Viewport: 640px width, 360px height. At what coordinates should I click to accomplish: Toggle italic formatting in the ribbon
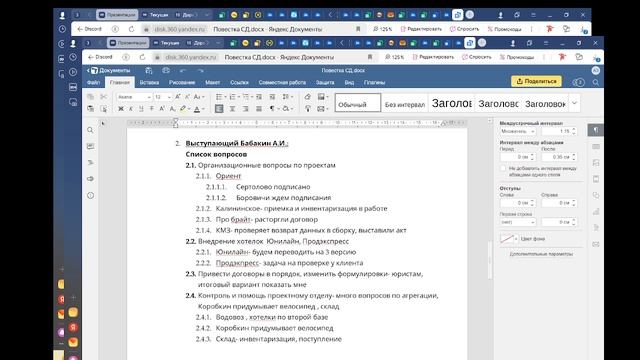pyautogui.click(x=131, y=109)
